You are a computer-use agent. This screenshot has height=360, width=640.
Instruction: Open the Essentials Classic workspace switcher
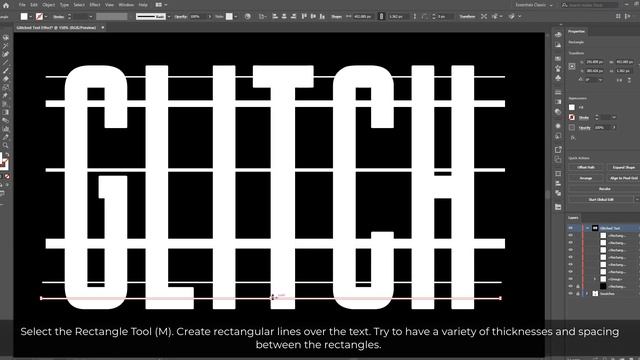pos(534,5)
